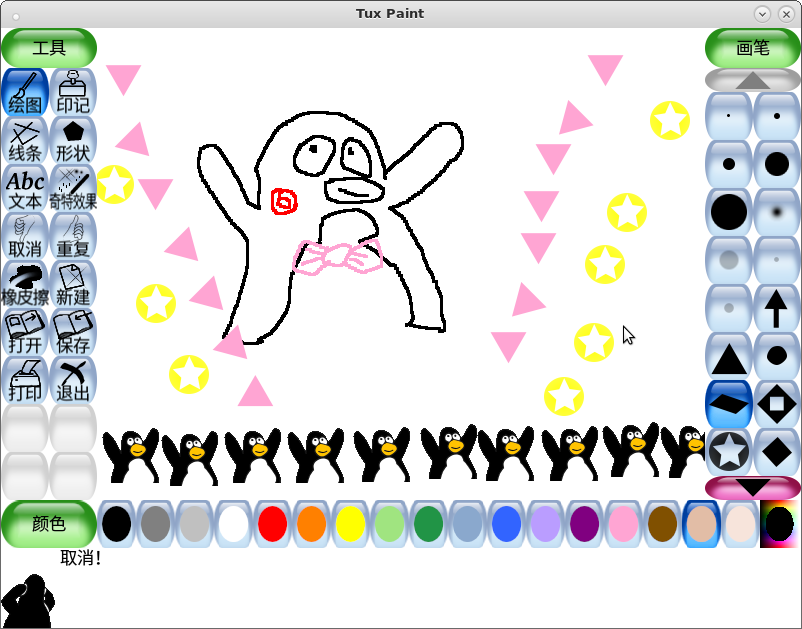Quit Tux Paint with 退出

[73, 380]
